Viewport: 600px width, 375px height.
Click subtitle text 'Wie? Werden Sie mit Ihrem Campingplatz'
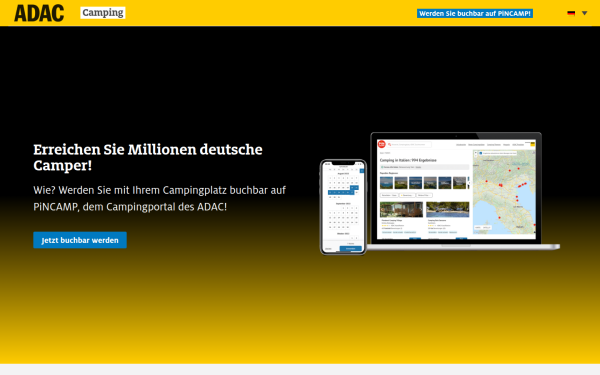(x=130, y=190)
